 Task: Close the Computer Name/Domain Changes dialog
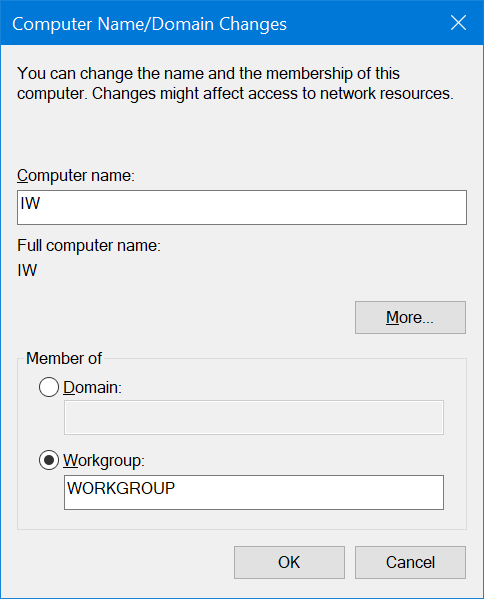pos(458,23)
